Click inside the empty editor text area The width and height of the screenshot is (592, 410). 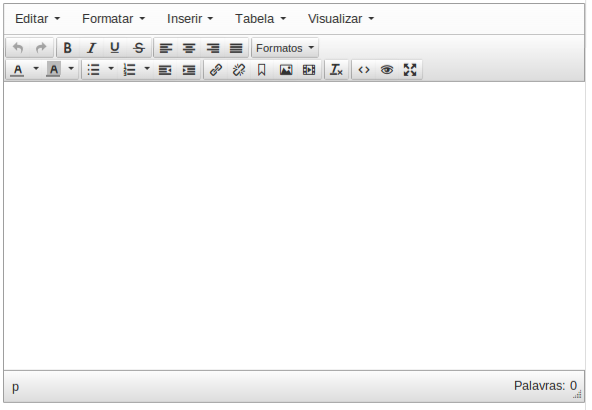(294, 226)
